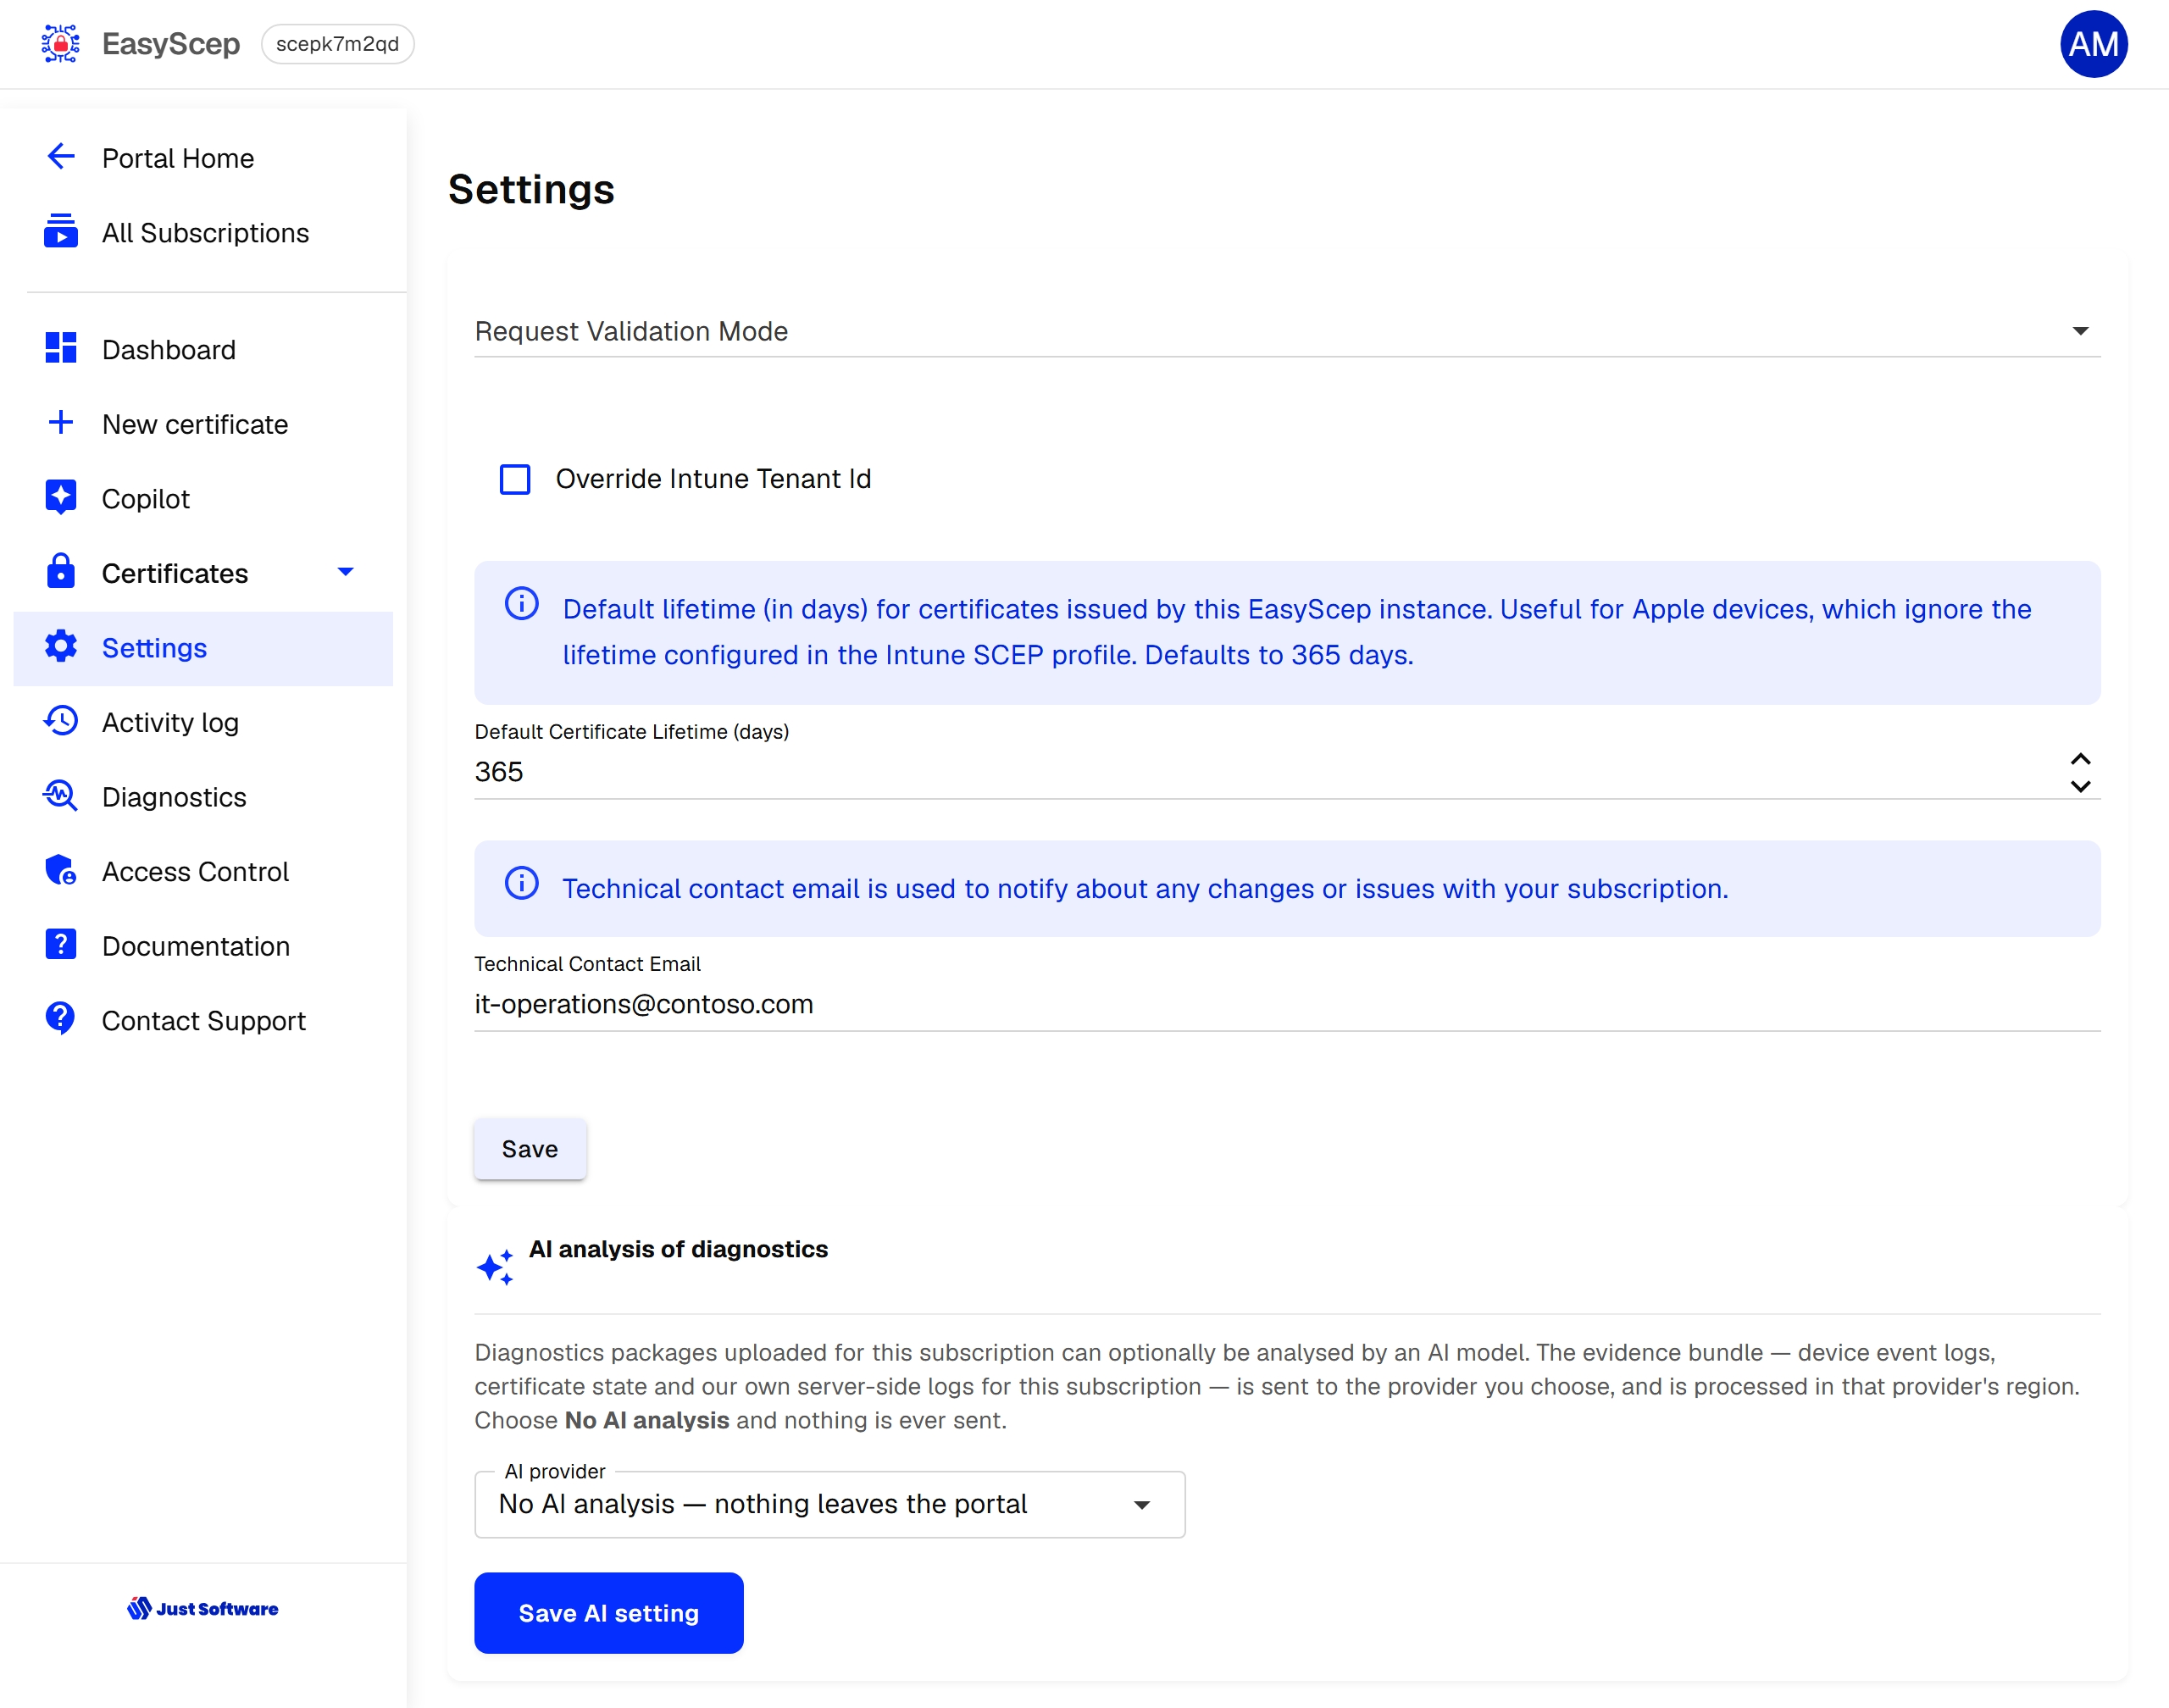Open the Activity log page
Viewport: 2169px width, 1708px height.
tap(203, 722)
